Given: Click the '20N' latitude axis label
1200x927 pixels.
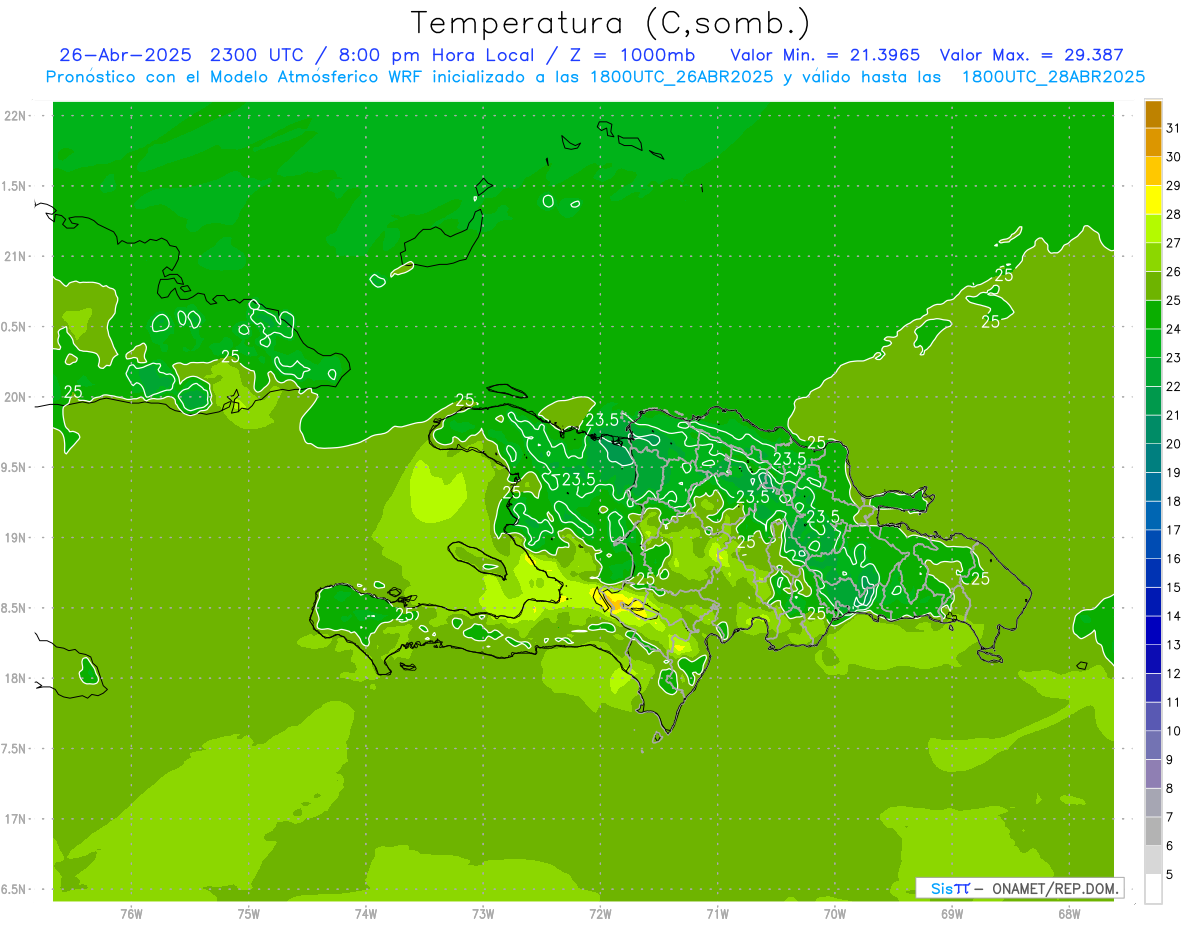Looking at the screenshot, I should tap(15, 397).
